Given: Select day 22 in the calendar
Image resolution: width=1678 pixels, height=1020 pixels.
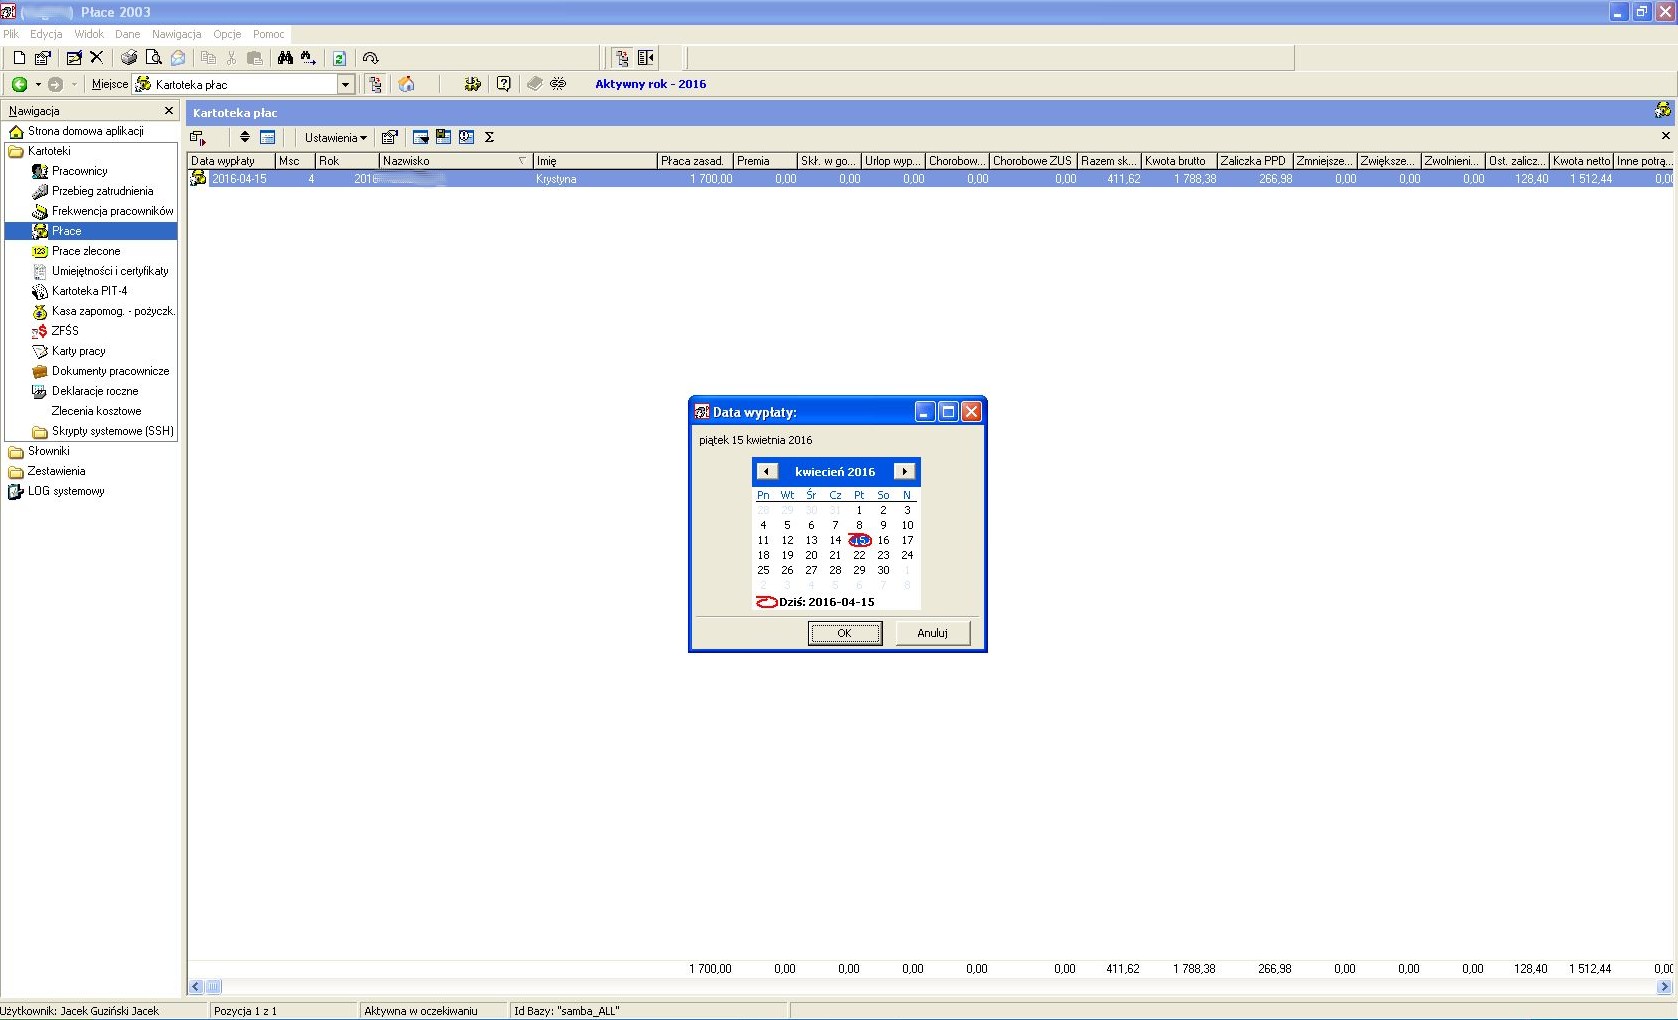Looking at the screenshot, I should tap(859, 555).
